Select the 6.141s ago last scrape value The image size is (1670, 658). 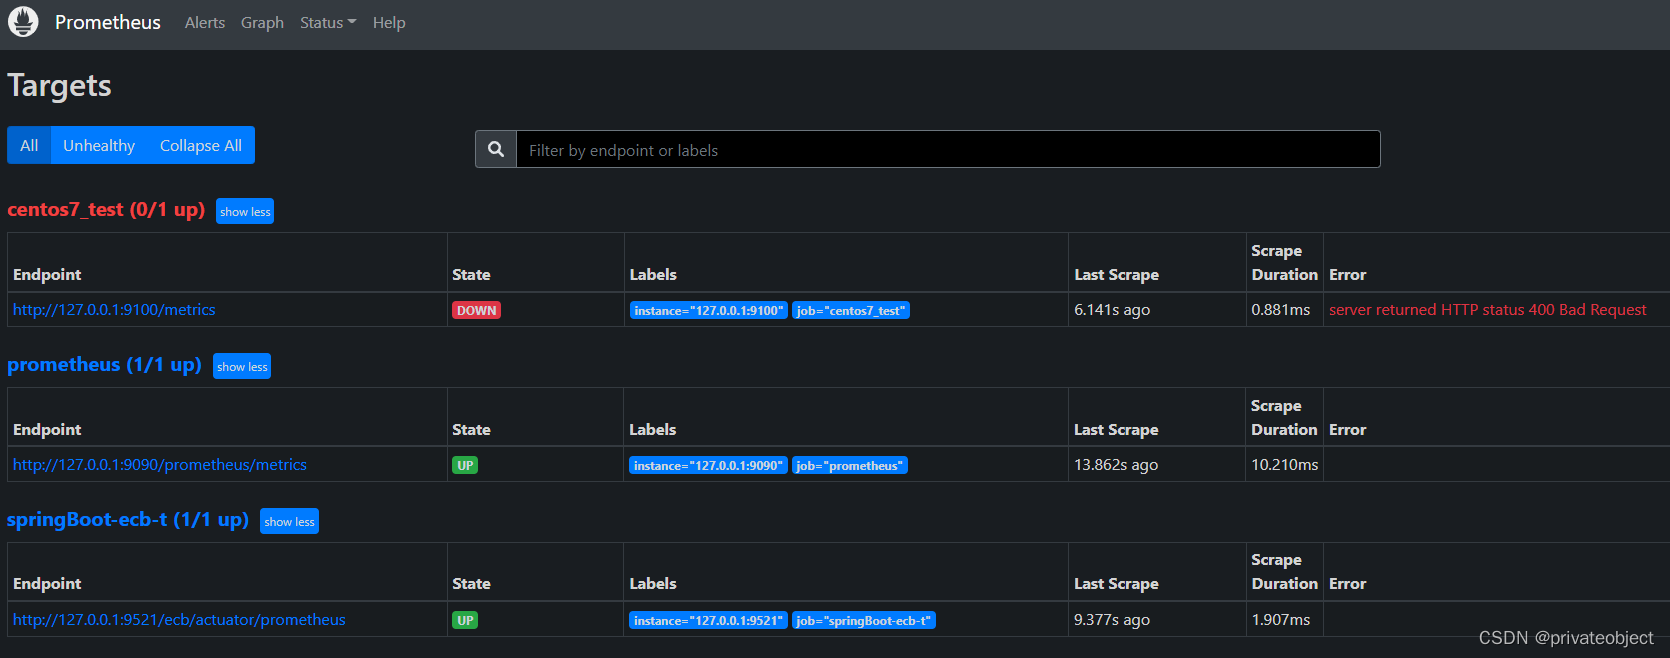1112,309
